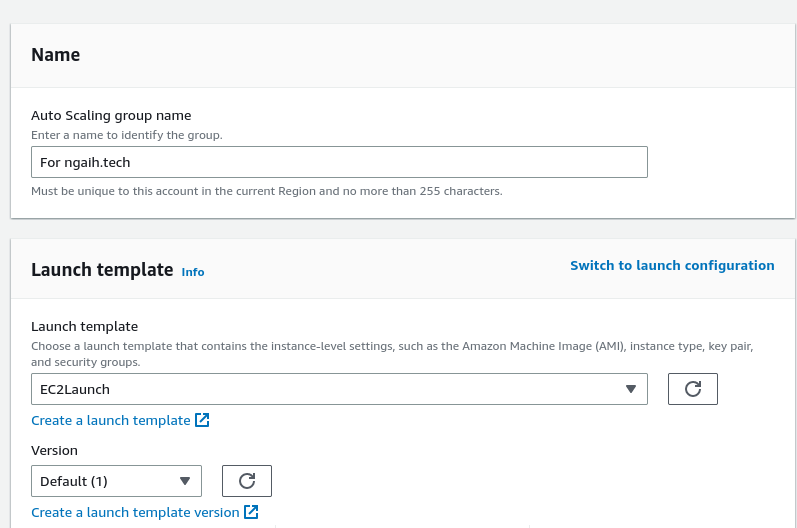797x528 pixels.
Task: Open the Create a launch template link
Action: click(x=111, y=421)
